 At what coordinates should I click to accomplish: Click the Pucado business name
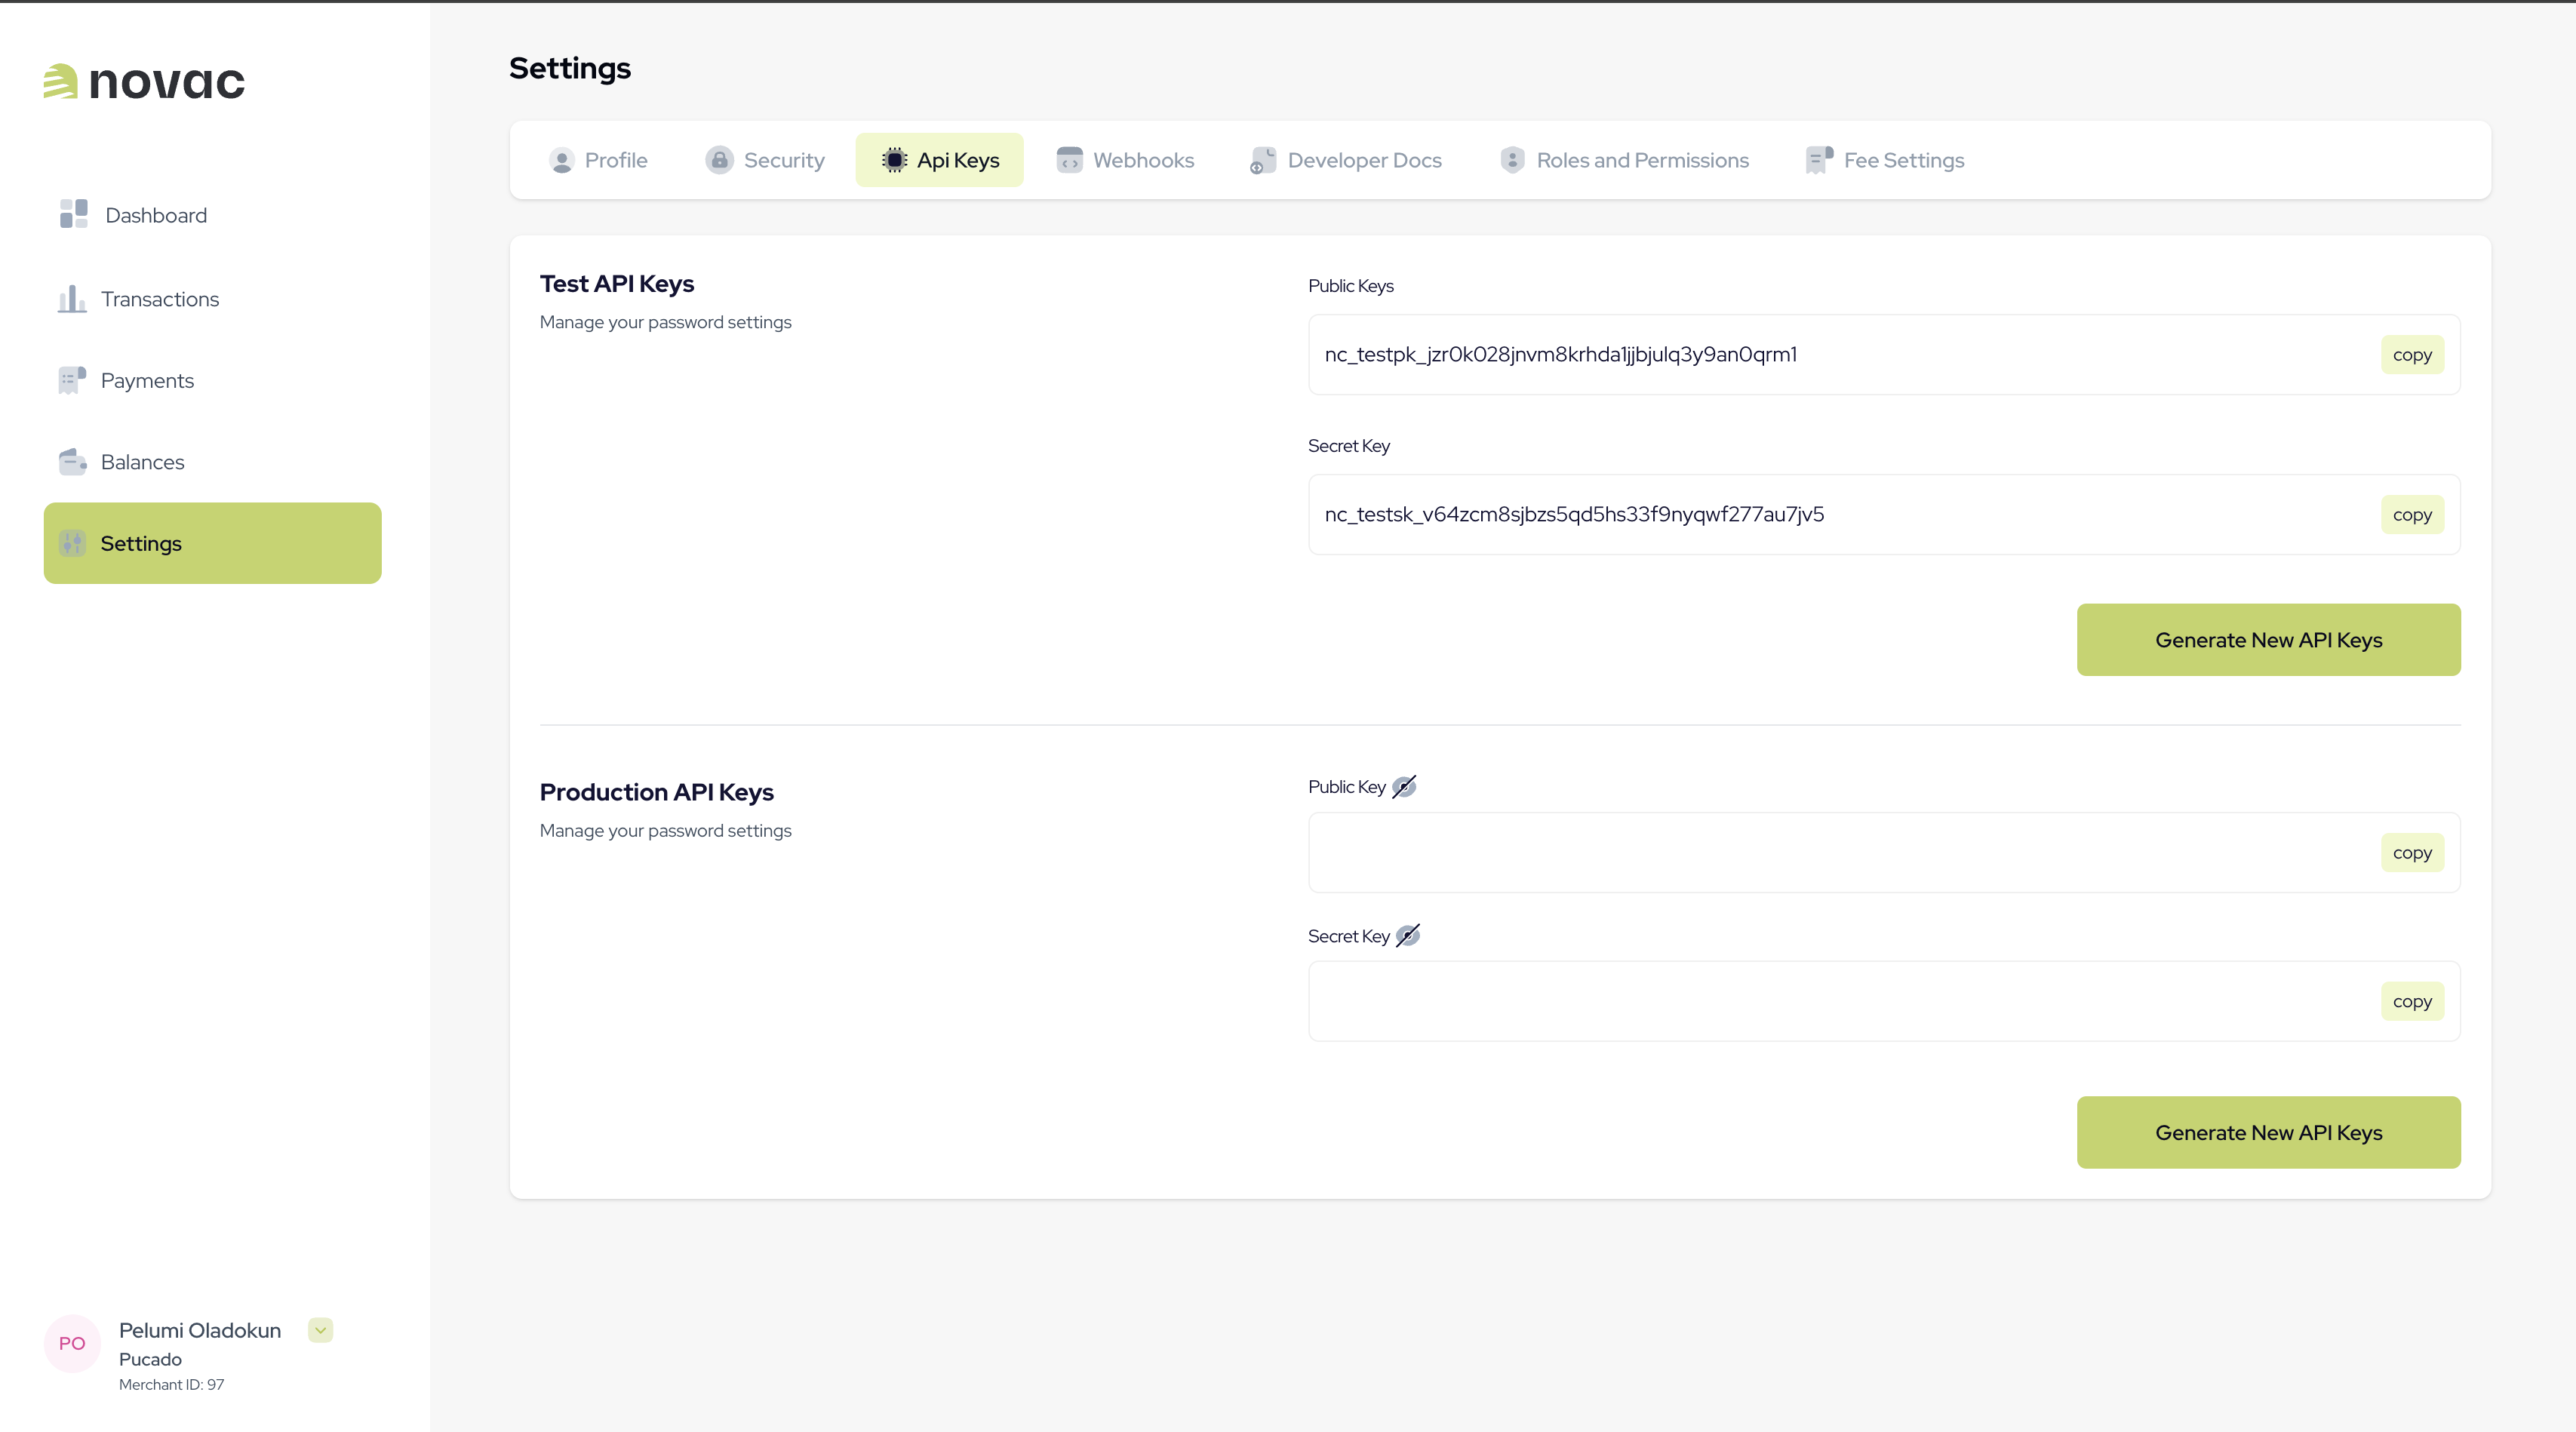click(150, 1360)
